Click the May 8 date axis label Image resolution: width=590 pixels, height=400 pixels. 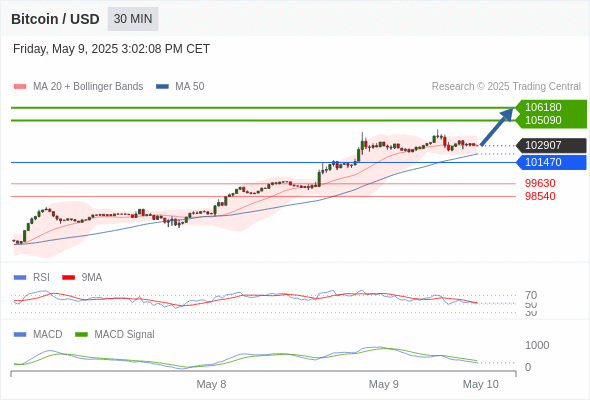click(211, 384)
